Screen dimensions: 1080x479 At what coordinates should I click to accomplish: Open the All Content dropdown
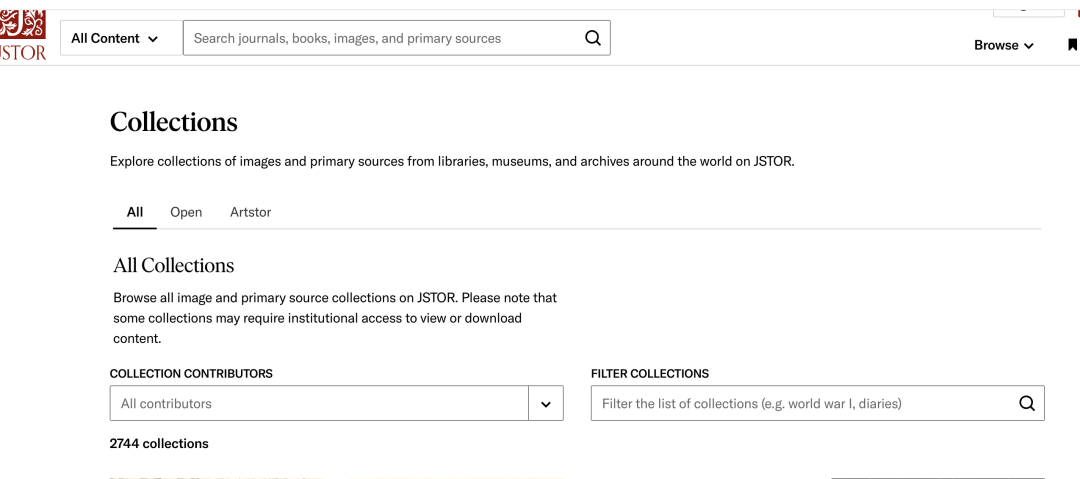(x=115, y=38)
